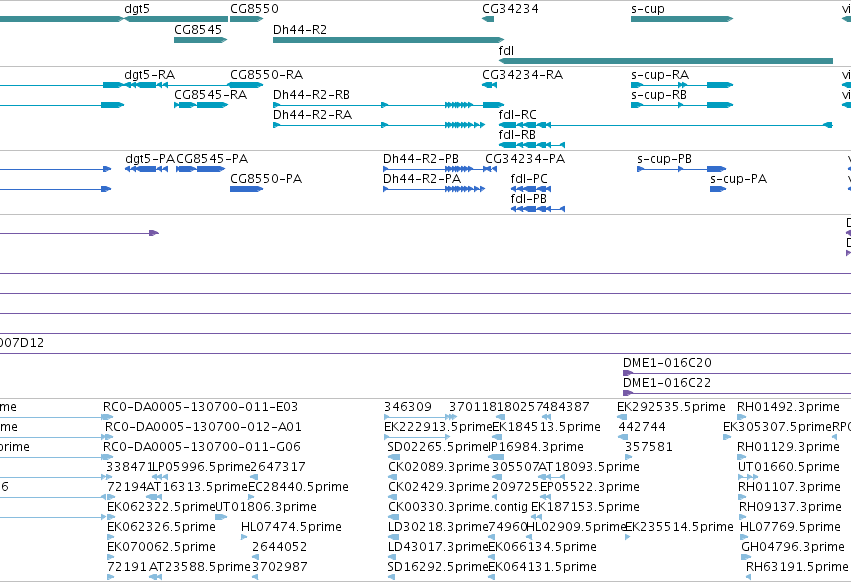851x582 pixels.
Task: Select EST entry 442744
Action: (642, 427)
